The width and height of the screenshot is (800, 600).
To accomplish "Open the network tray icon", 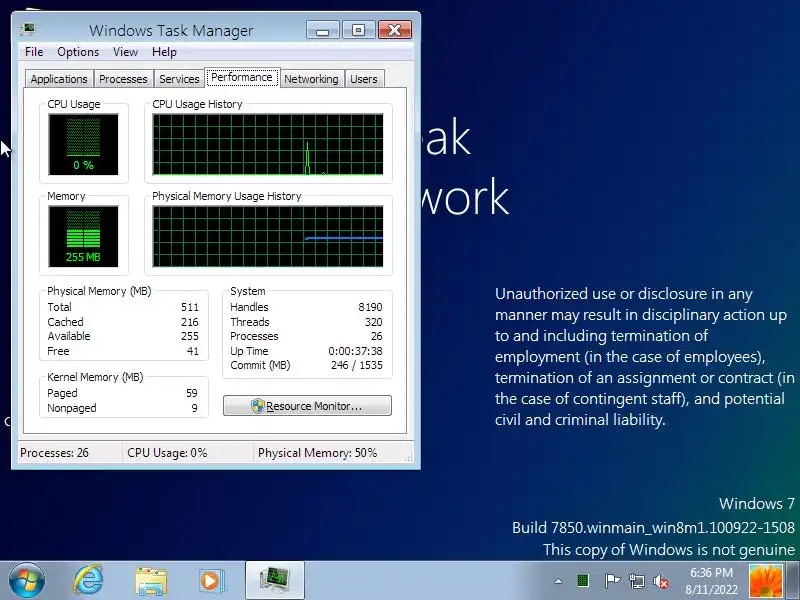I will (637, 581).
